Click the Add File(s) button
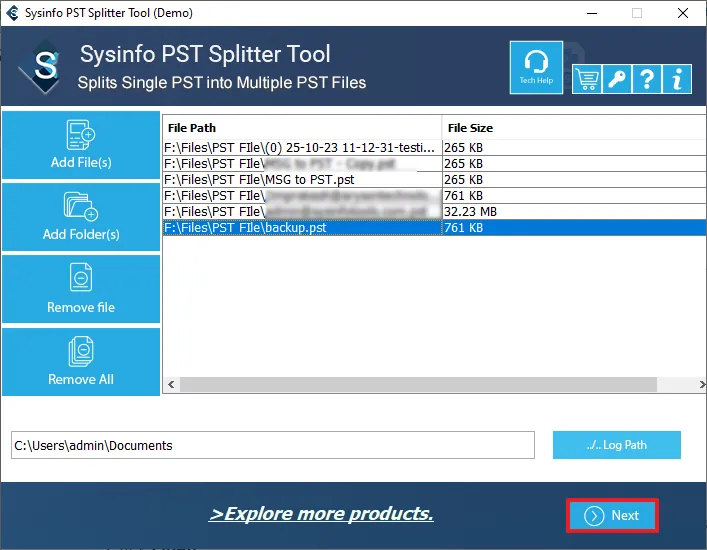This screenshot has width=707, height=550. coord(81,145)
